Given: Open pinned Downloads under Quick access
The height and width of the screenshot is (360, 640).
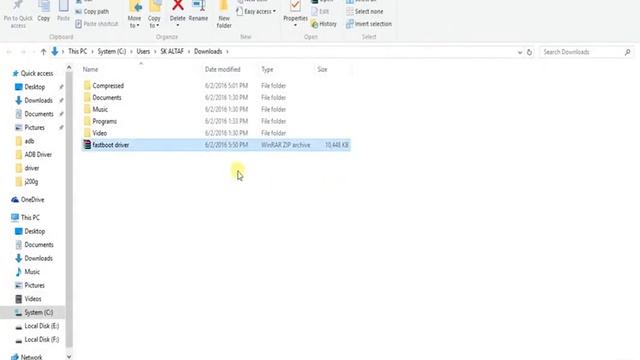Looking at the screenshot, I should [38, 100].
